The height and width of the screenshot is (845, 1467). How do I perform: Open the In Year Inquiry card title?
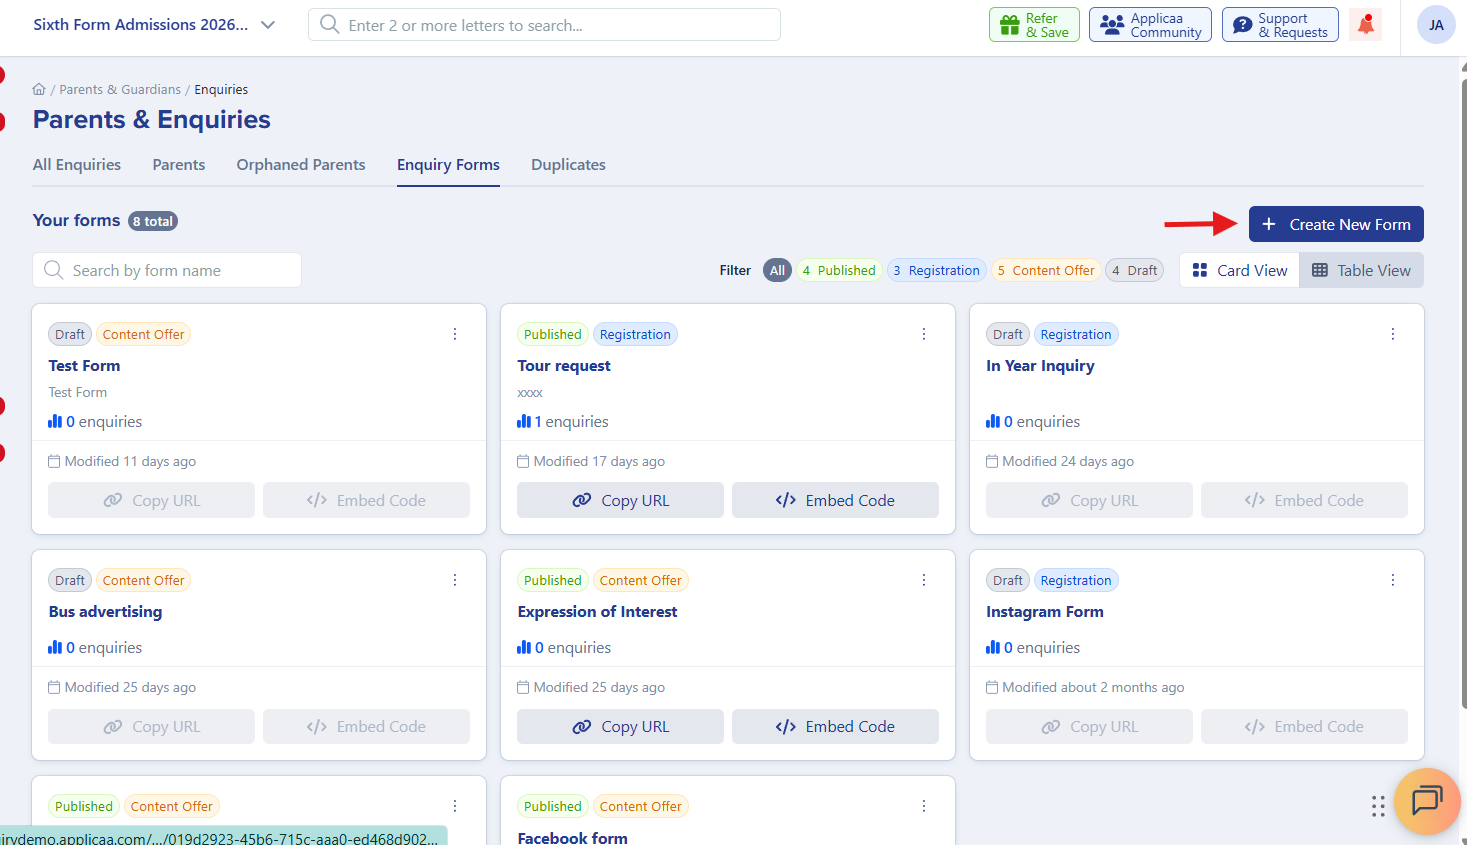pos(1040,366)
